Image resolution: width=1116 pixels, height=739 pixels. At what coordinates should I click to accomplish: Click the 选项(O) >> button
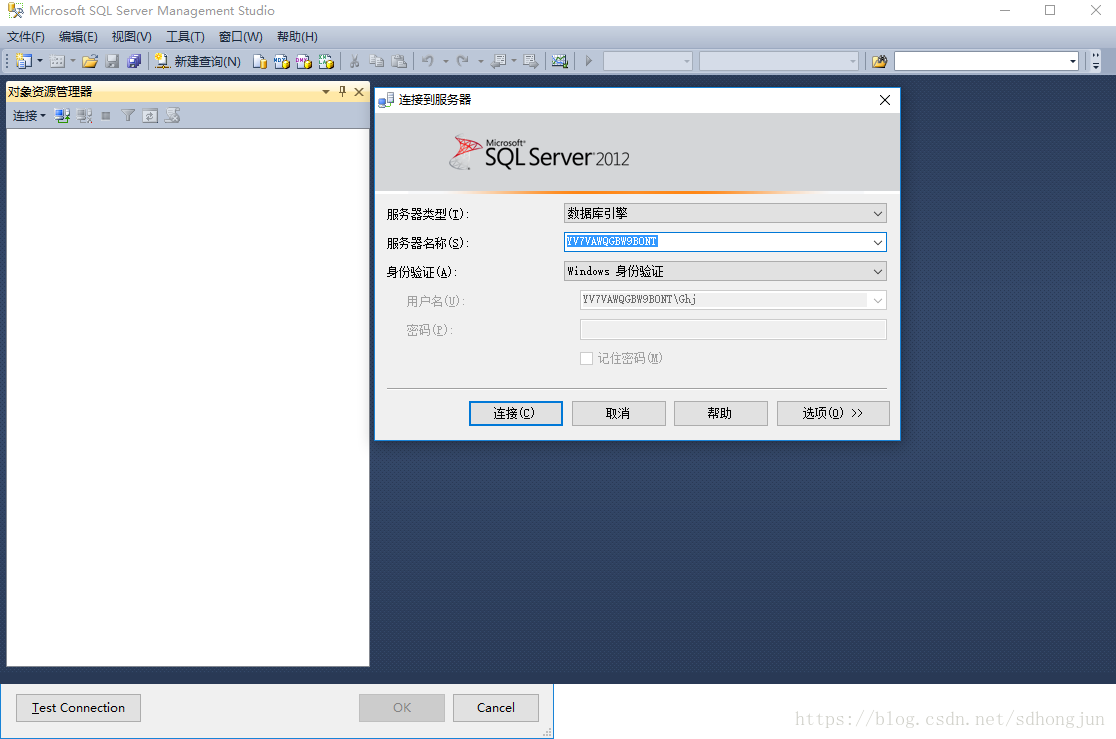click(833, 414)
